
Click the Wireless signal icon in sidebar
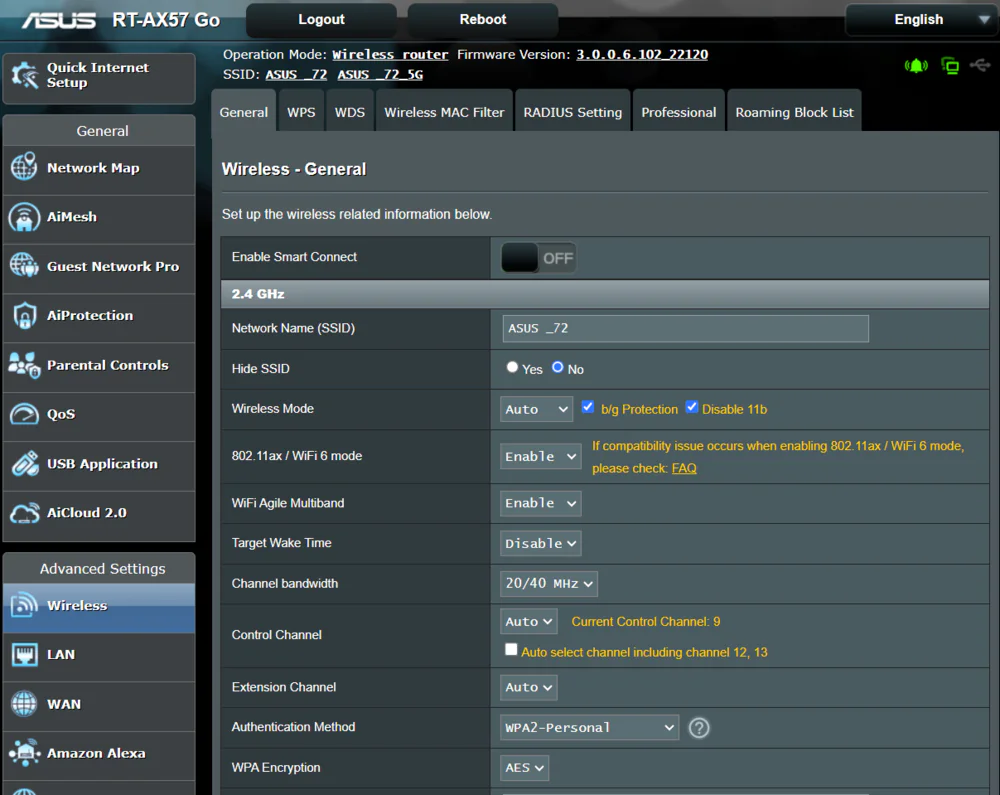(x=24, y=605)
